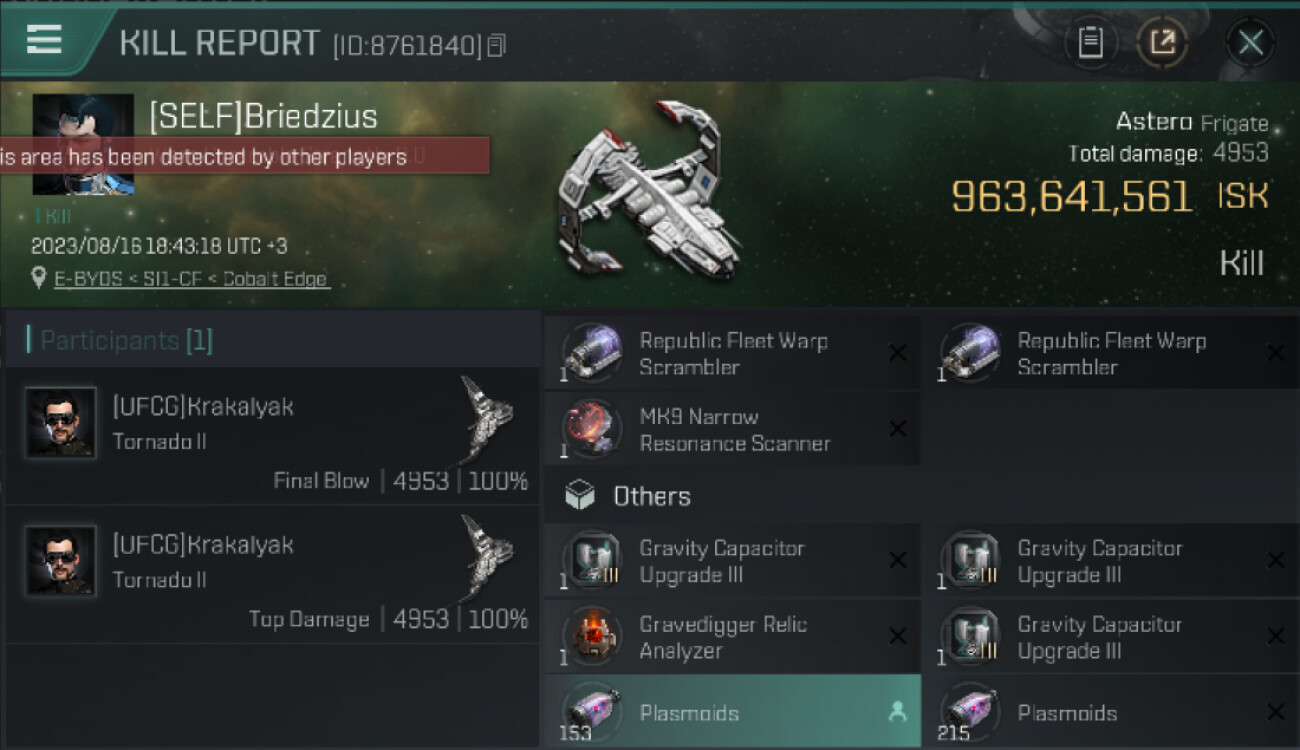Image resolution: width=1300 pixels, height=750 pixels.
Task: Close the kill report window
Action: coord(1250,42)
